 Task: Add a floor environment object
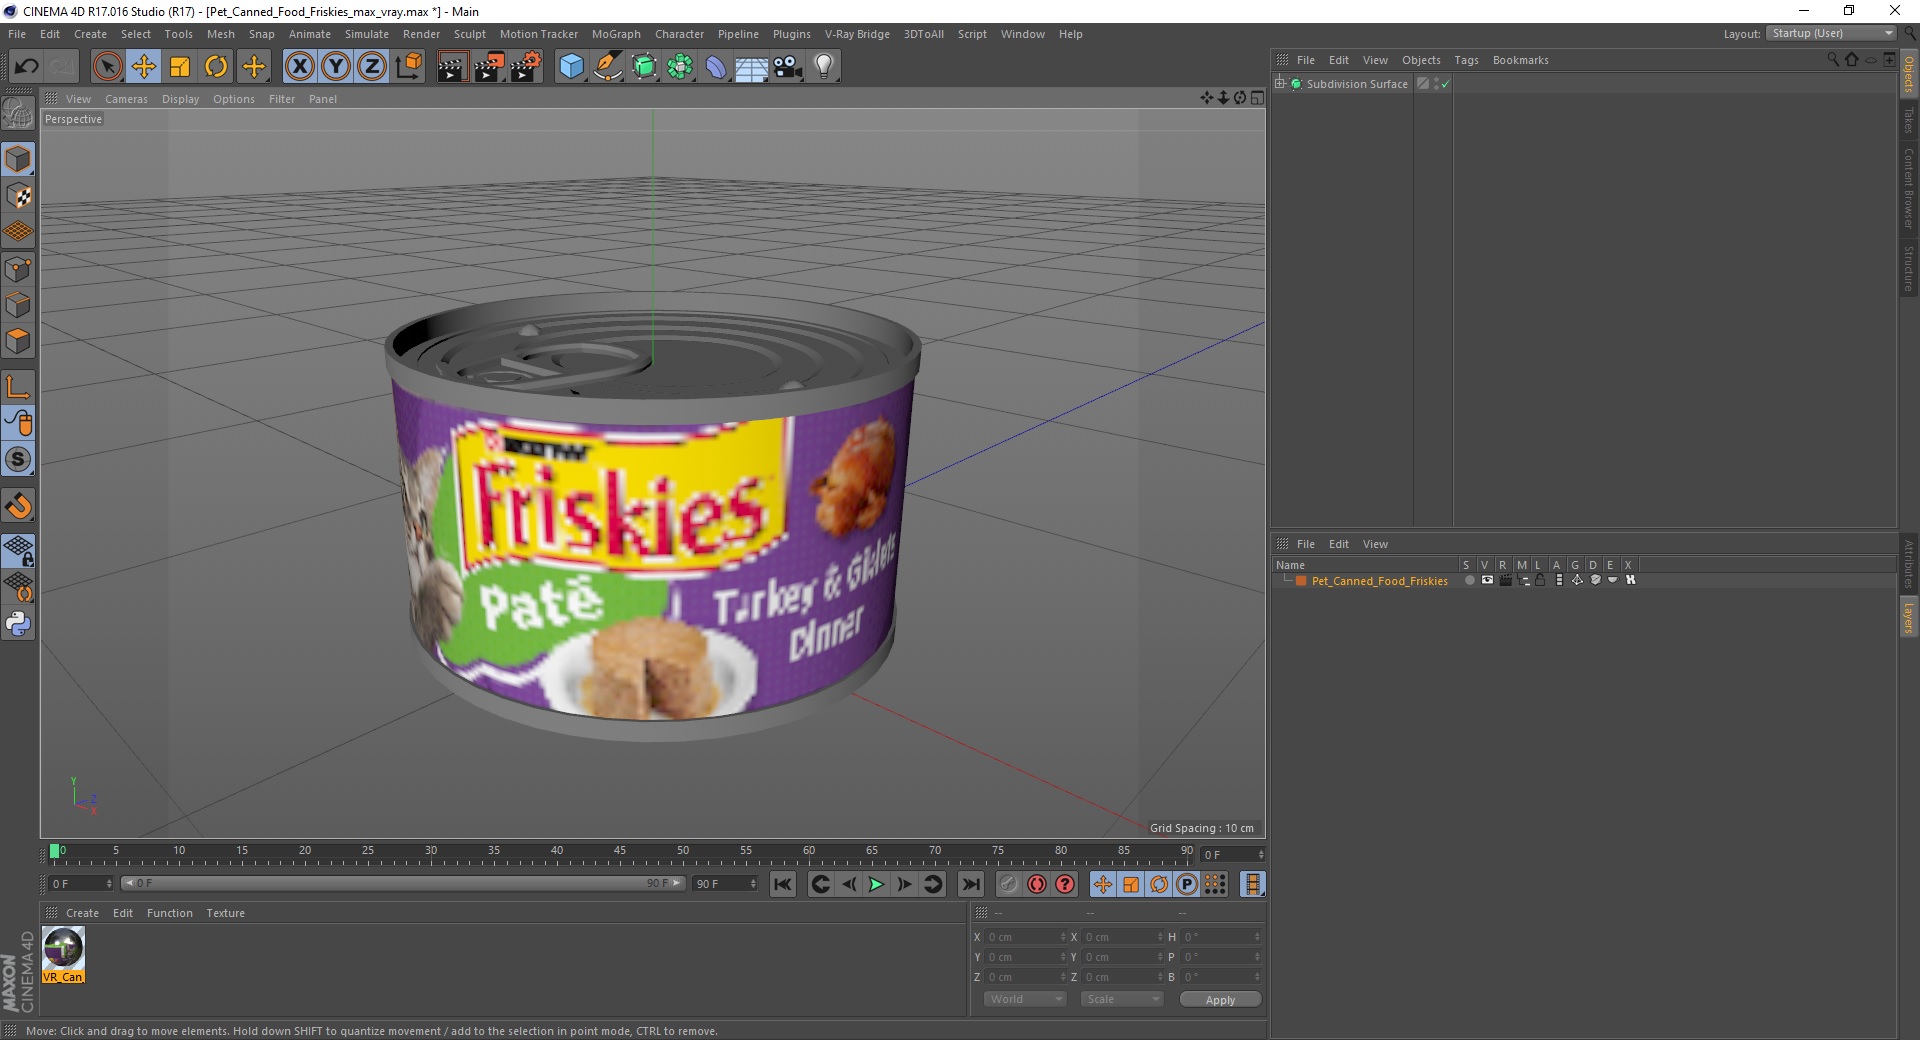[752, 67]
